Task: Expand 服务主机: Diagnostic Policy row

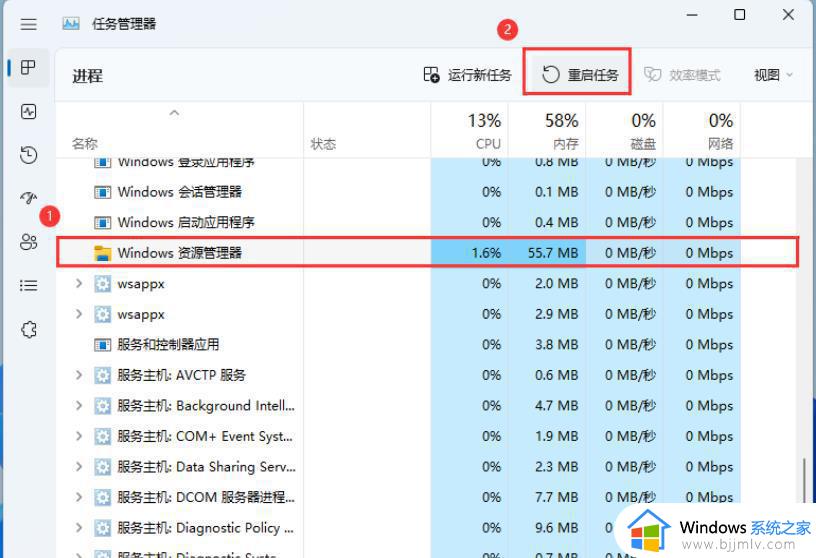Action: click(79, 528)
